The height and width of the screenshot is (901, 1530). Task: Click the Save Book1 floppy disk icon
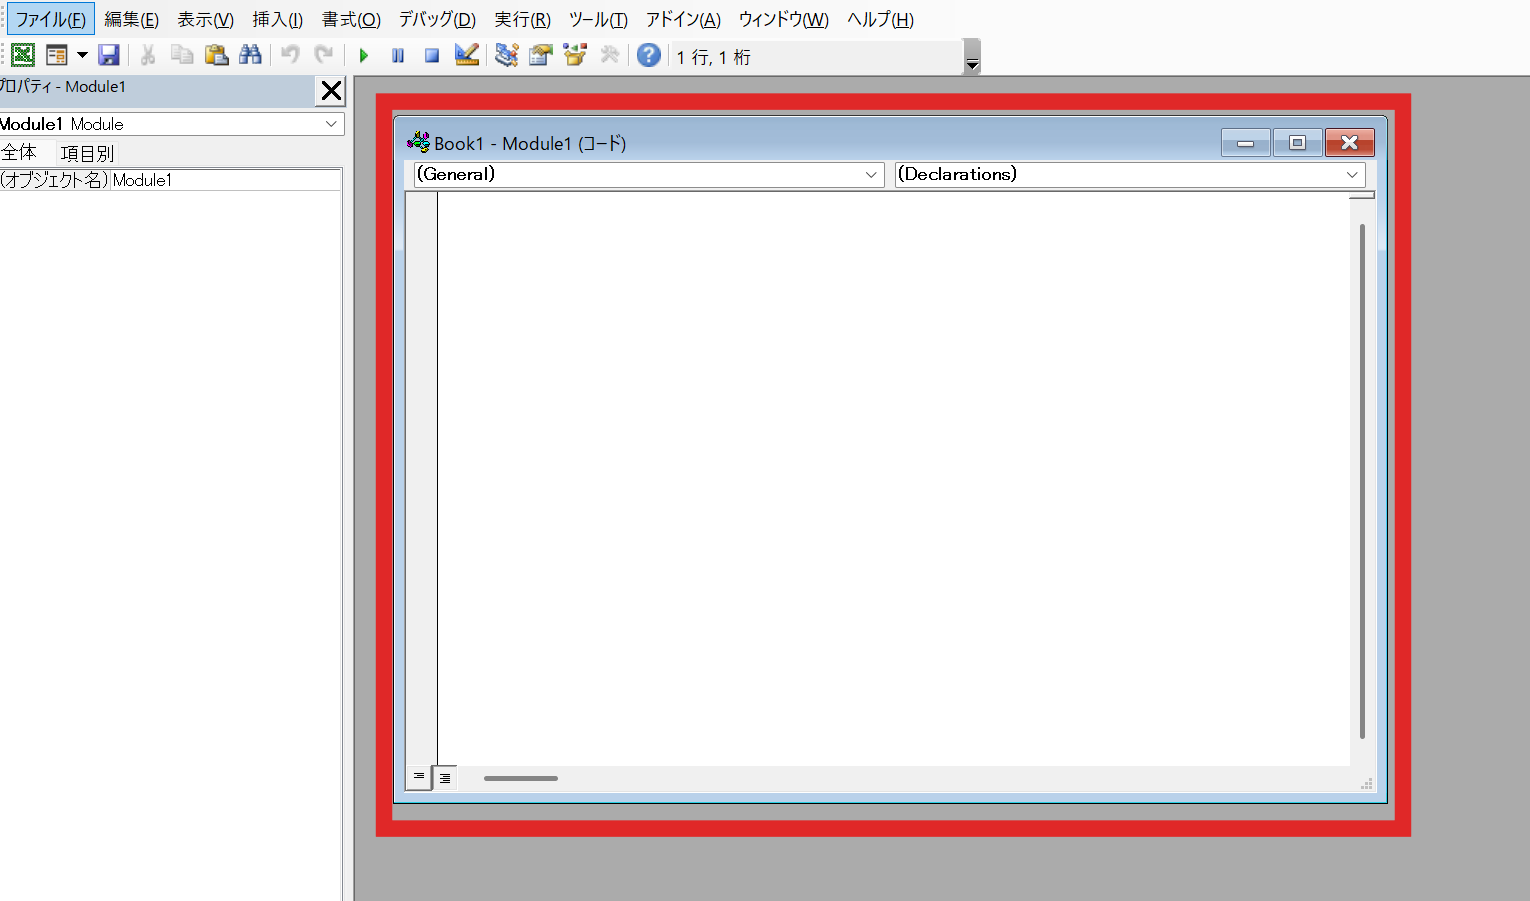click(x=109, y=55)
